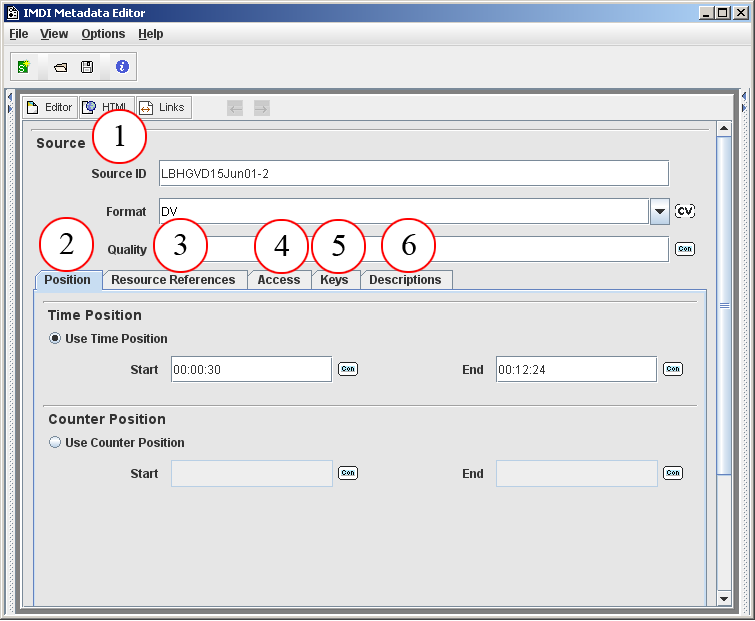Switch to the Descriptions tab
The image size is (755, 621).
pyautogui.click(x=405, y=280)
